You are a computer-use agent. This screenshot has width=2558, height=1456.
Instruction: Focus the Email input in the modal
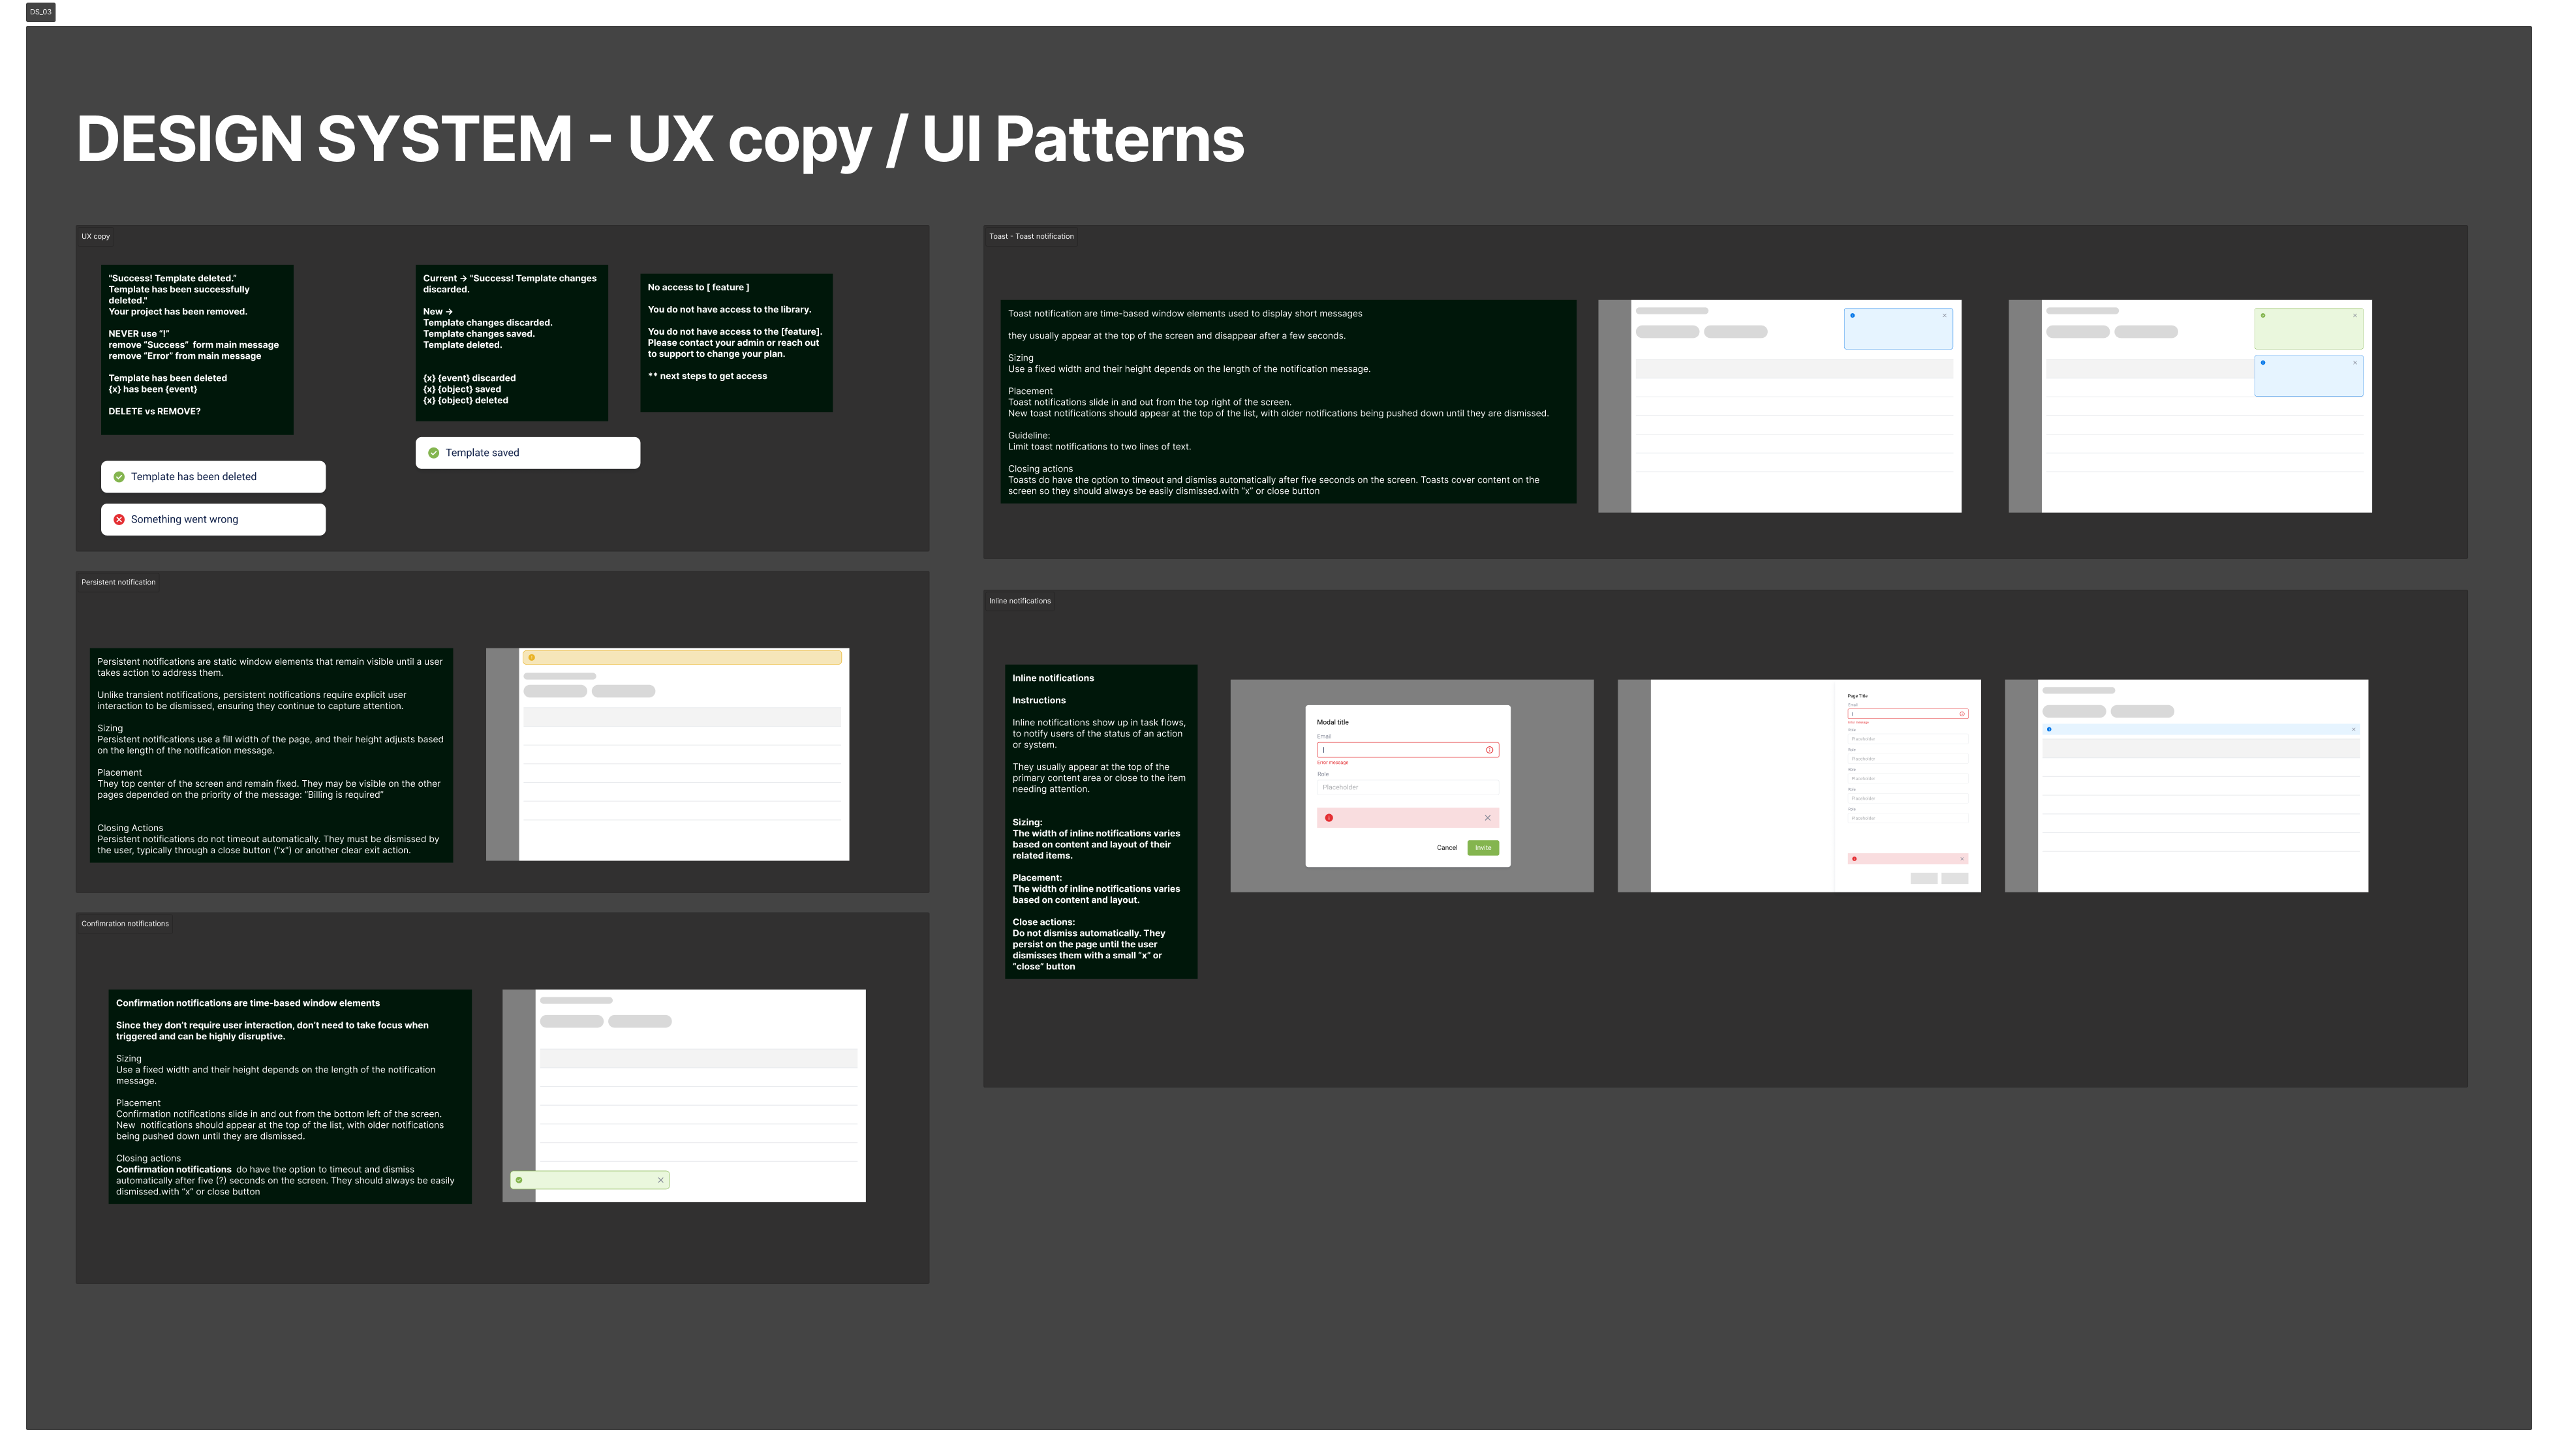(1407, 751)
